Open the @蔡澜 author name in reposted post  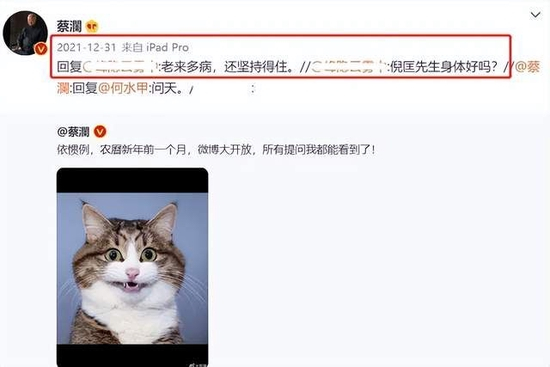coord(73,132)
